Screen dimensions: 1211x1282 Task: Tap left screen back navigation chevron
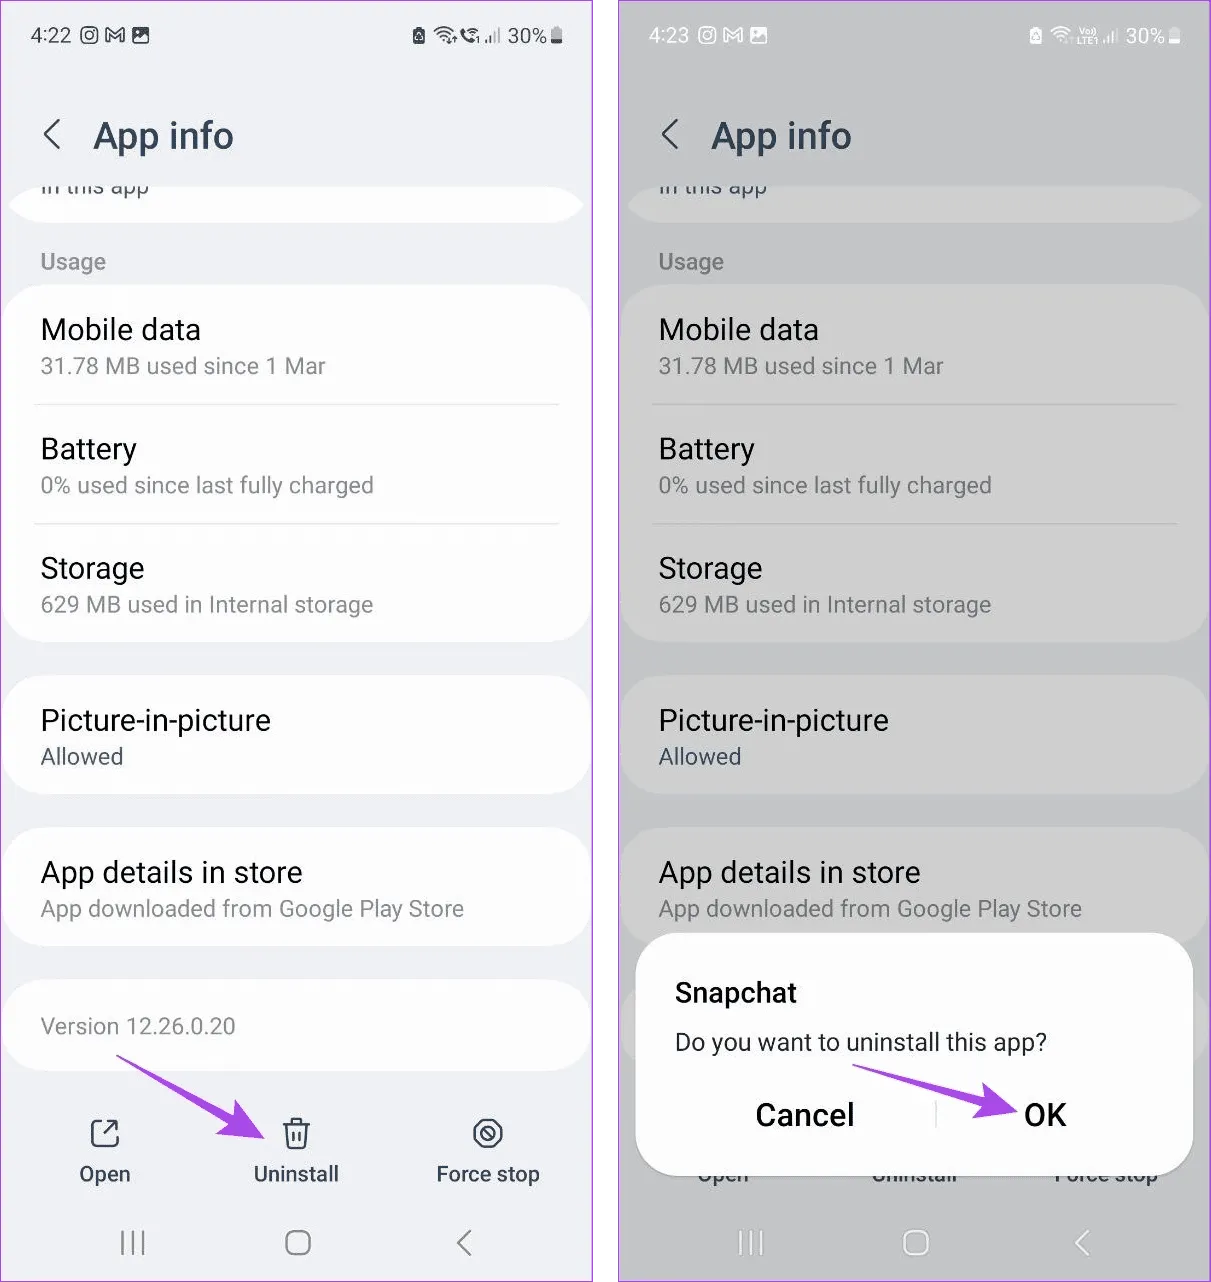point(464,1243)
